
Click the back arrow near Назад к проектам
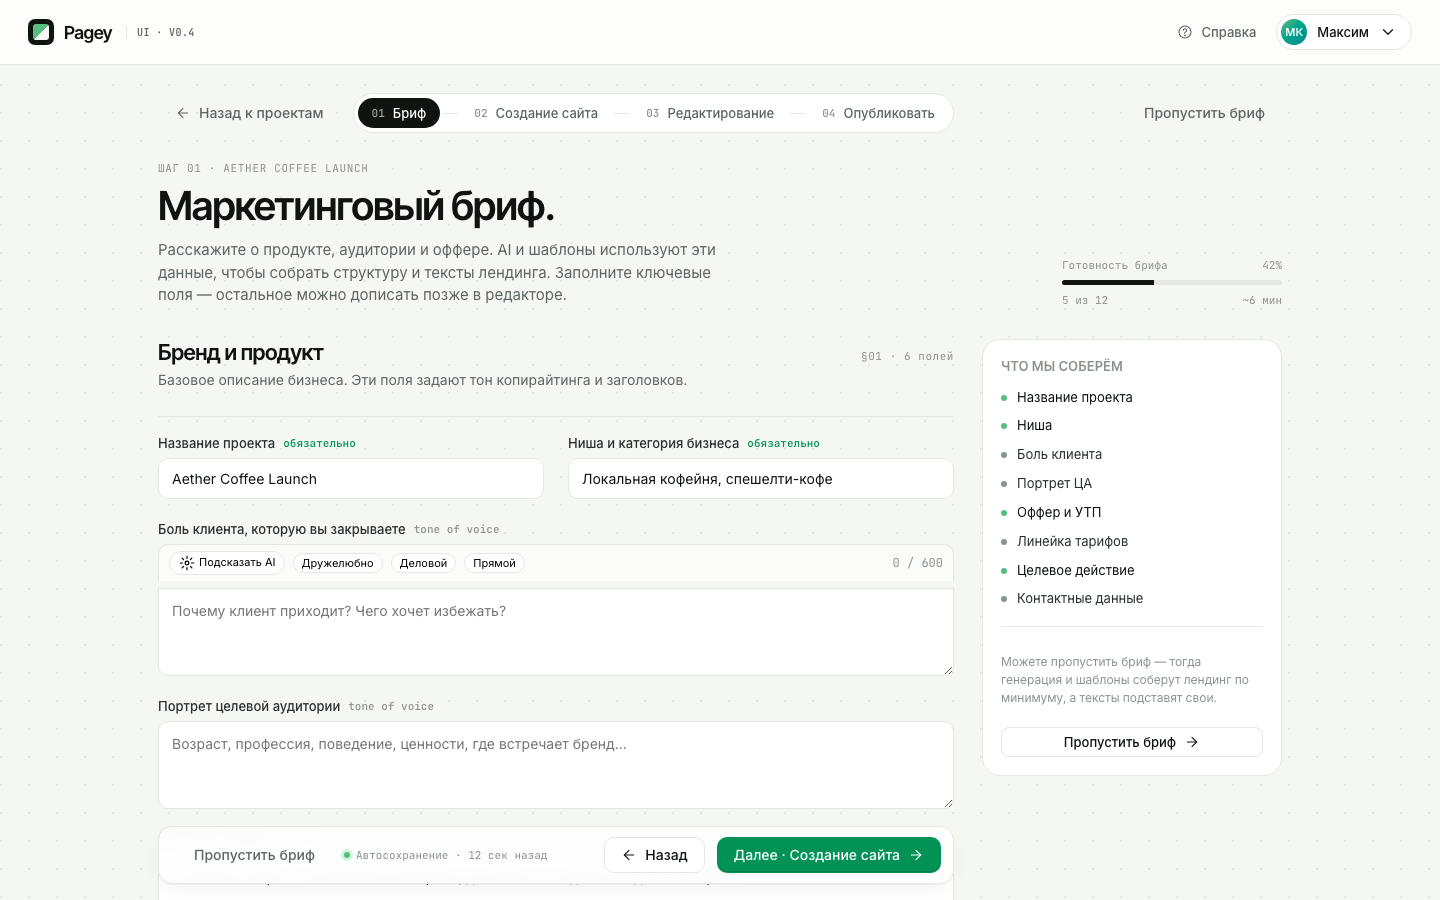(183, 113)
